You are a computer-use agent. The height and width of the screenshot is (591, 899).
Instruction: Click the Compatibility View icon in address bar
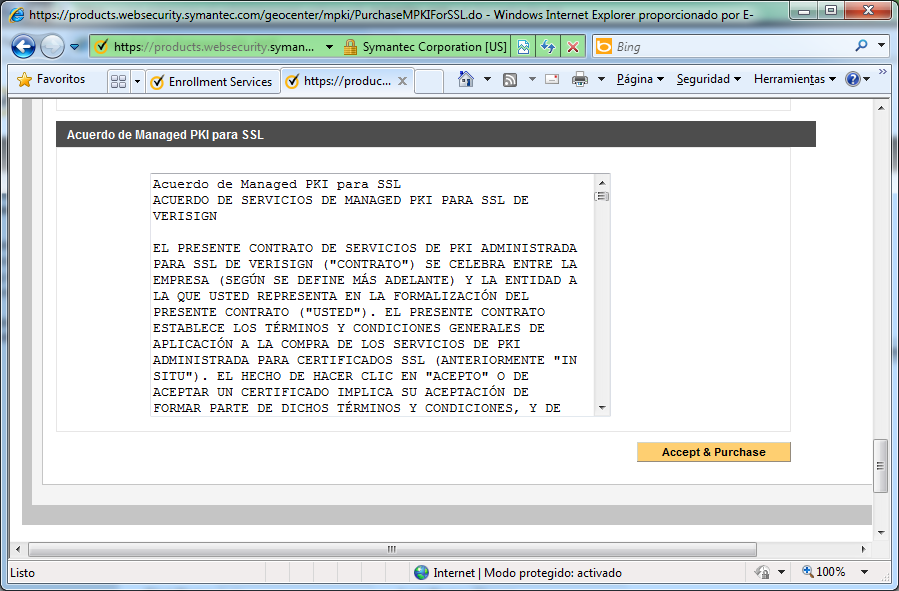tap(523, 47)
